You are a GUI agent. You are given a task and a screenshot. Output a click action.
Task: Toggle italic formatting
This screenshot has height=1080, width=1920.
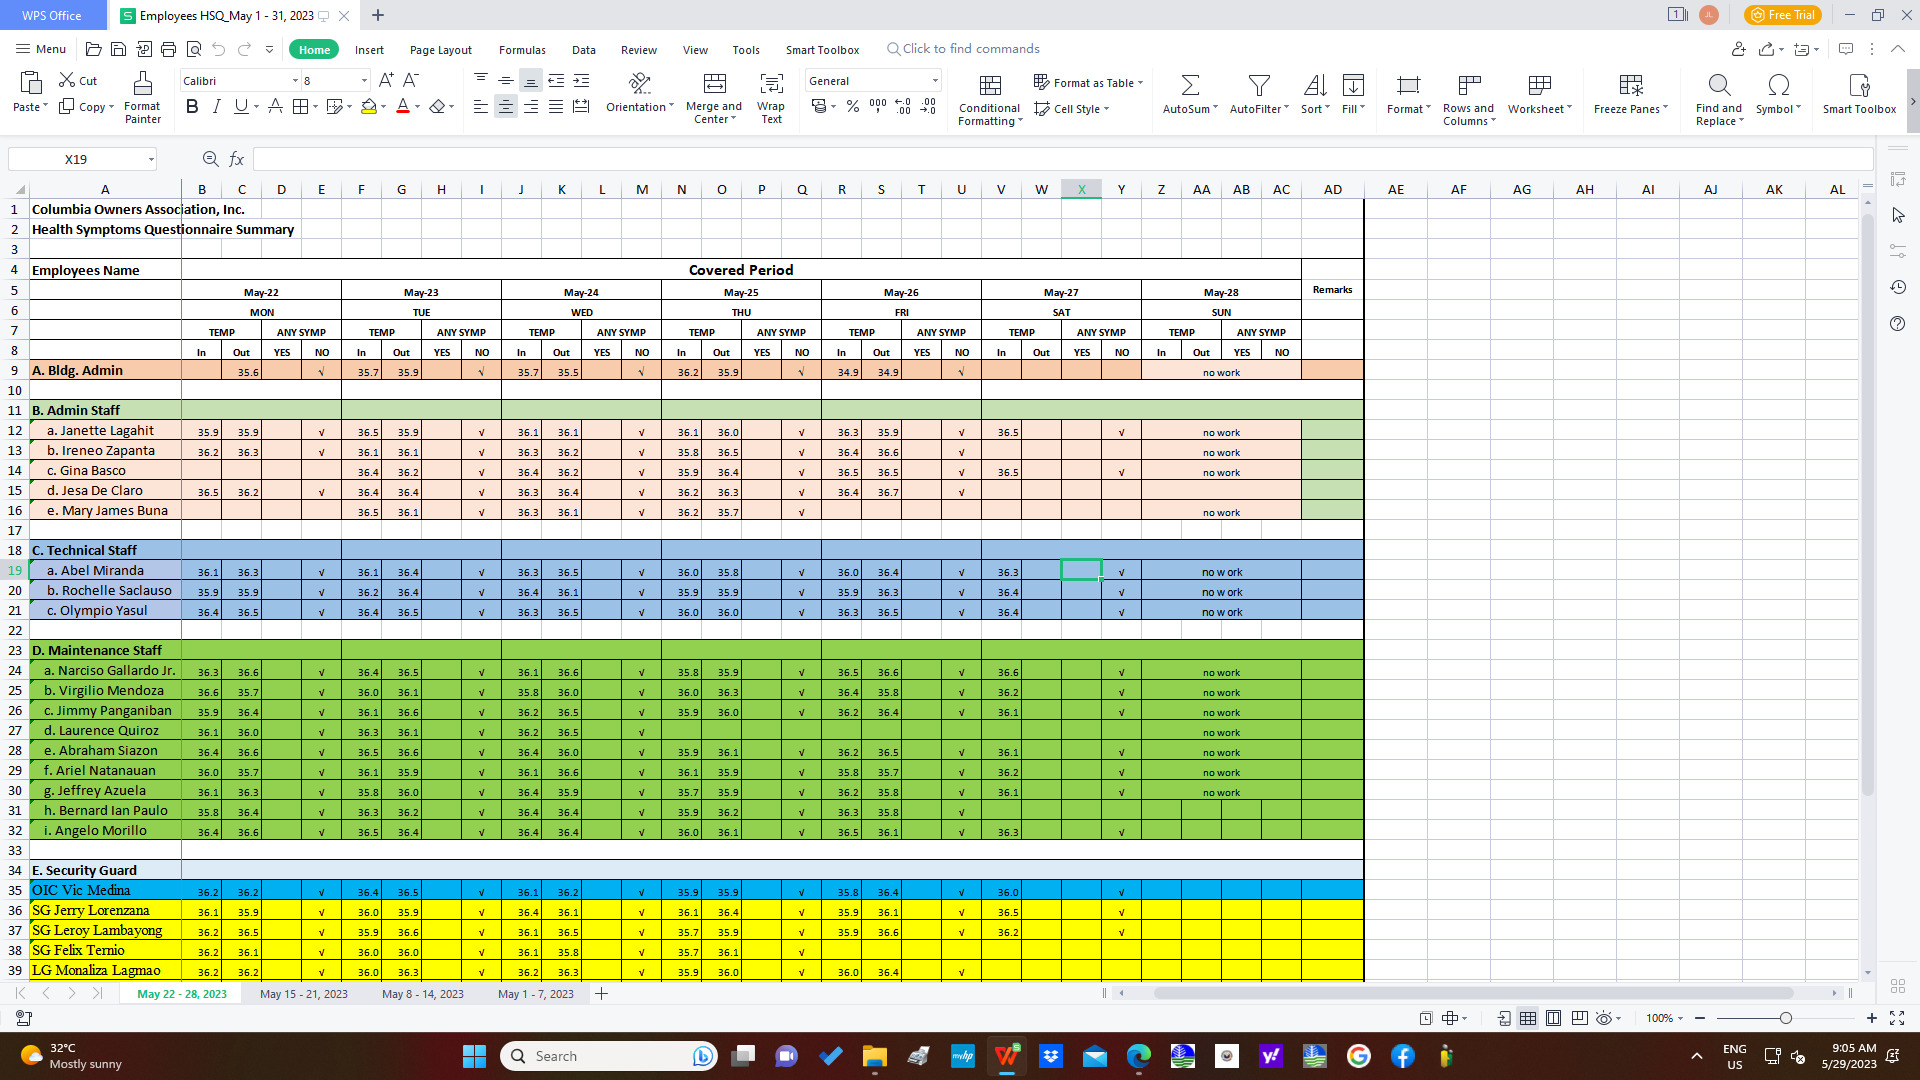point(216,107)
